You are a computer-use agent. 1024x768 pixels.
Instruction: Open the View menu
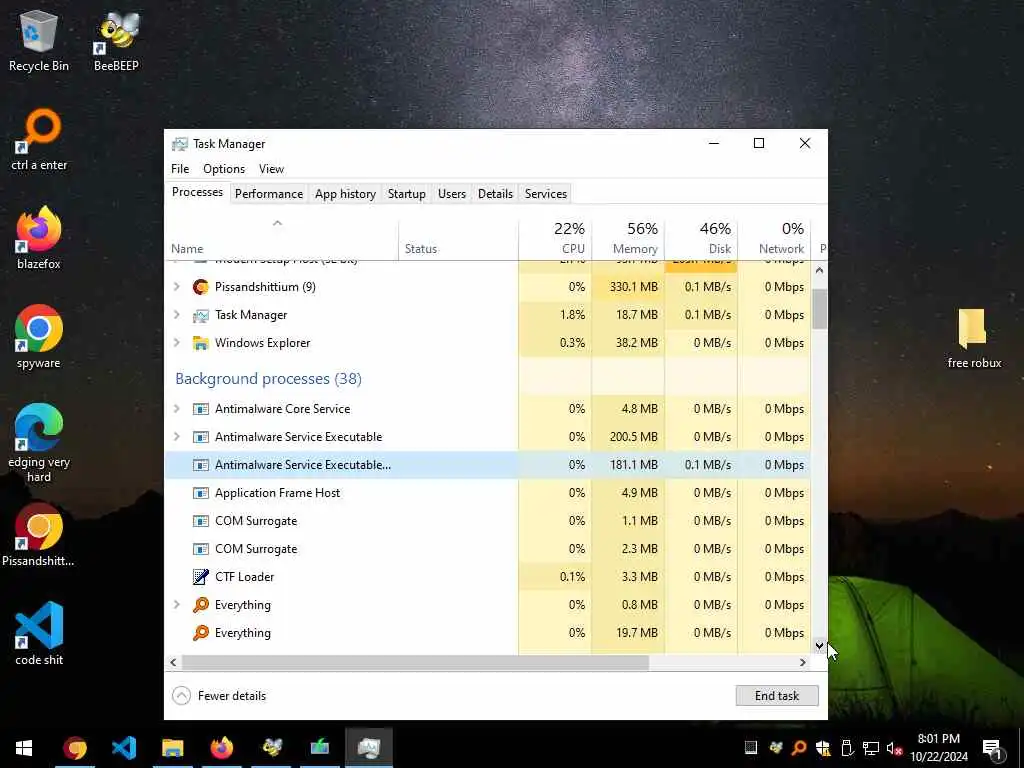(271, 168)
